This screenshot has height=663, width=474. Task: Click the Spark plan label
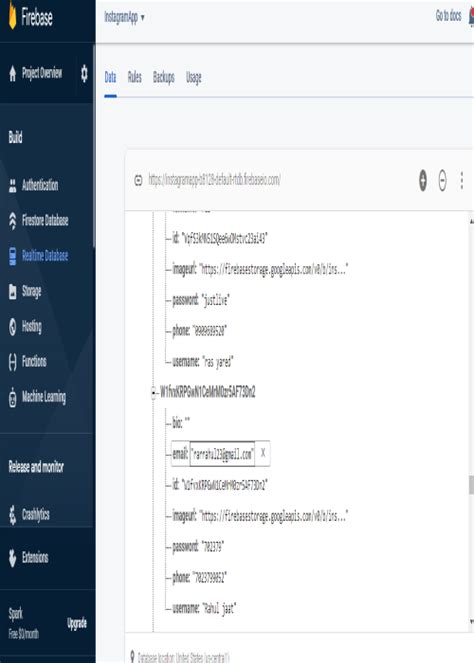16,614
